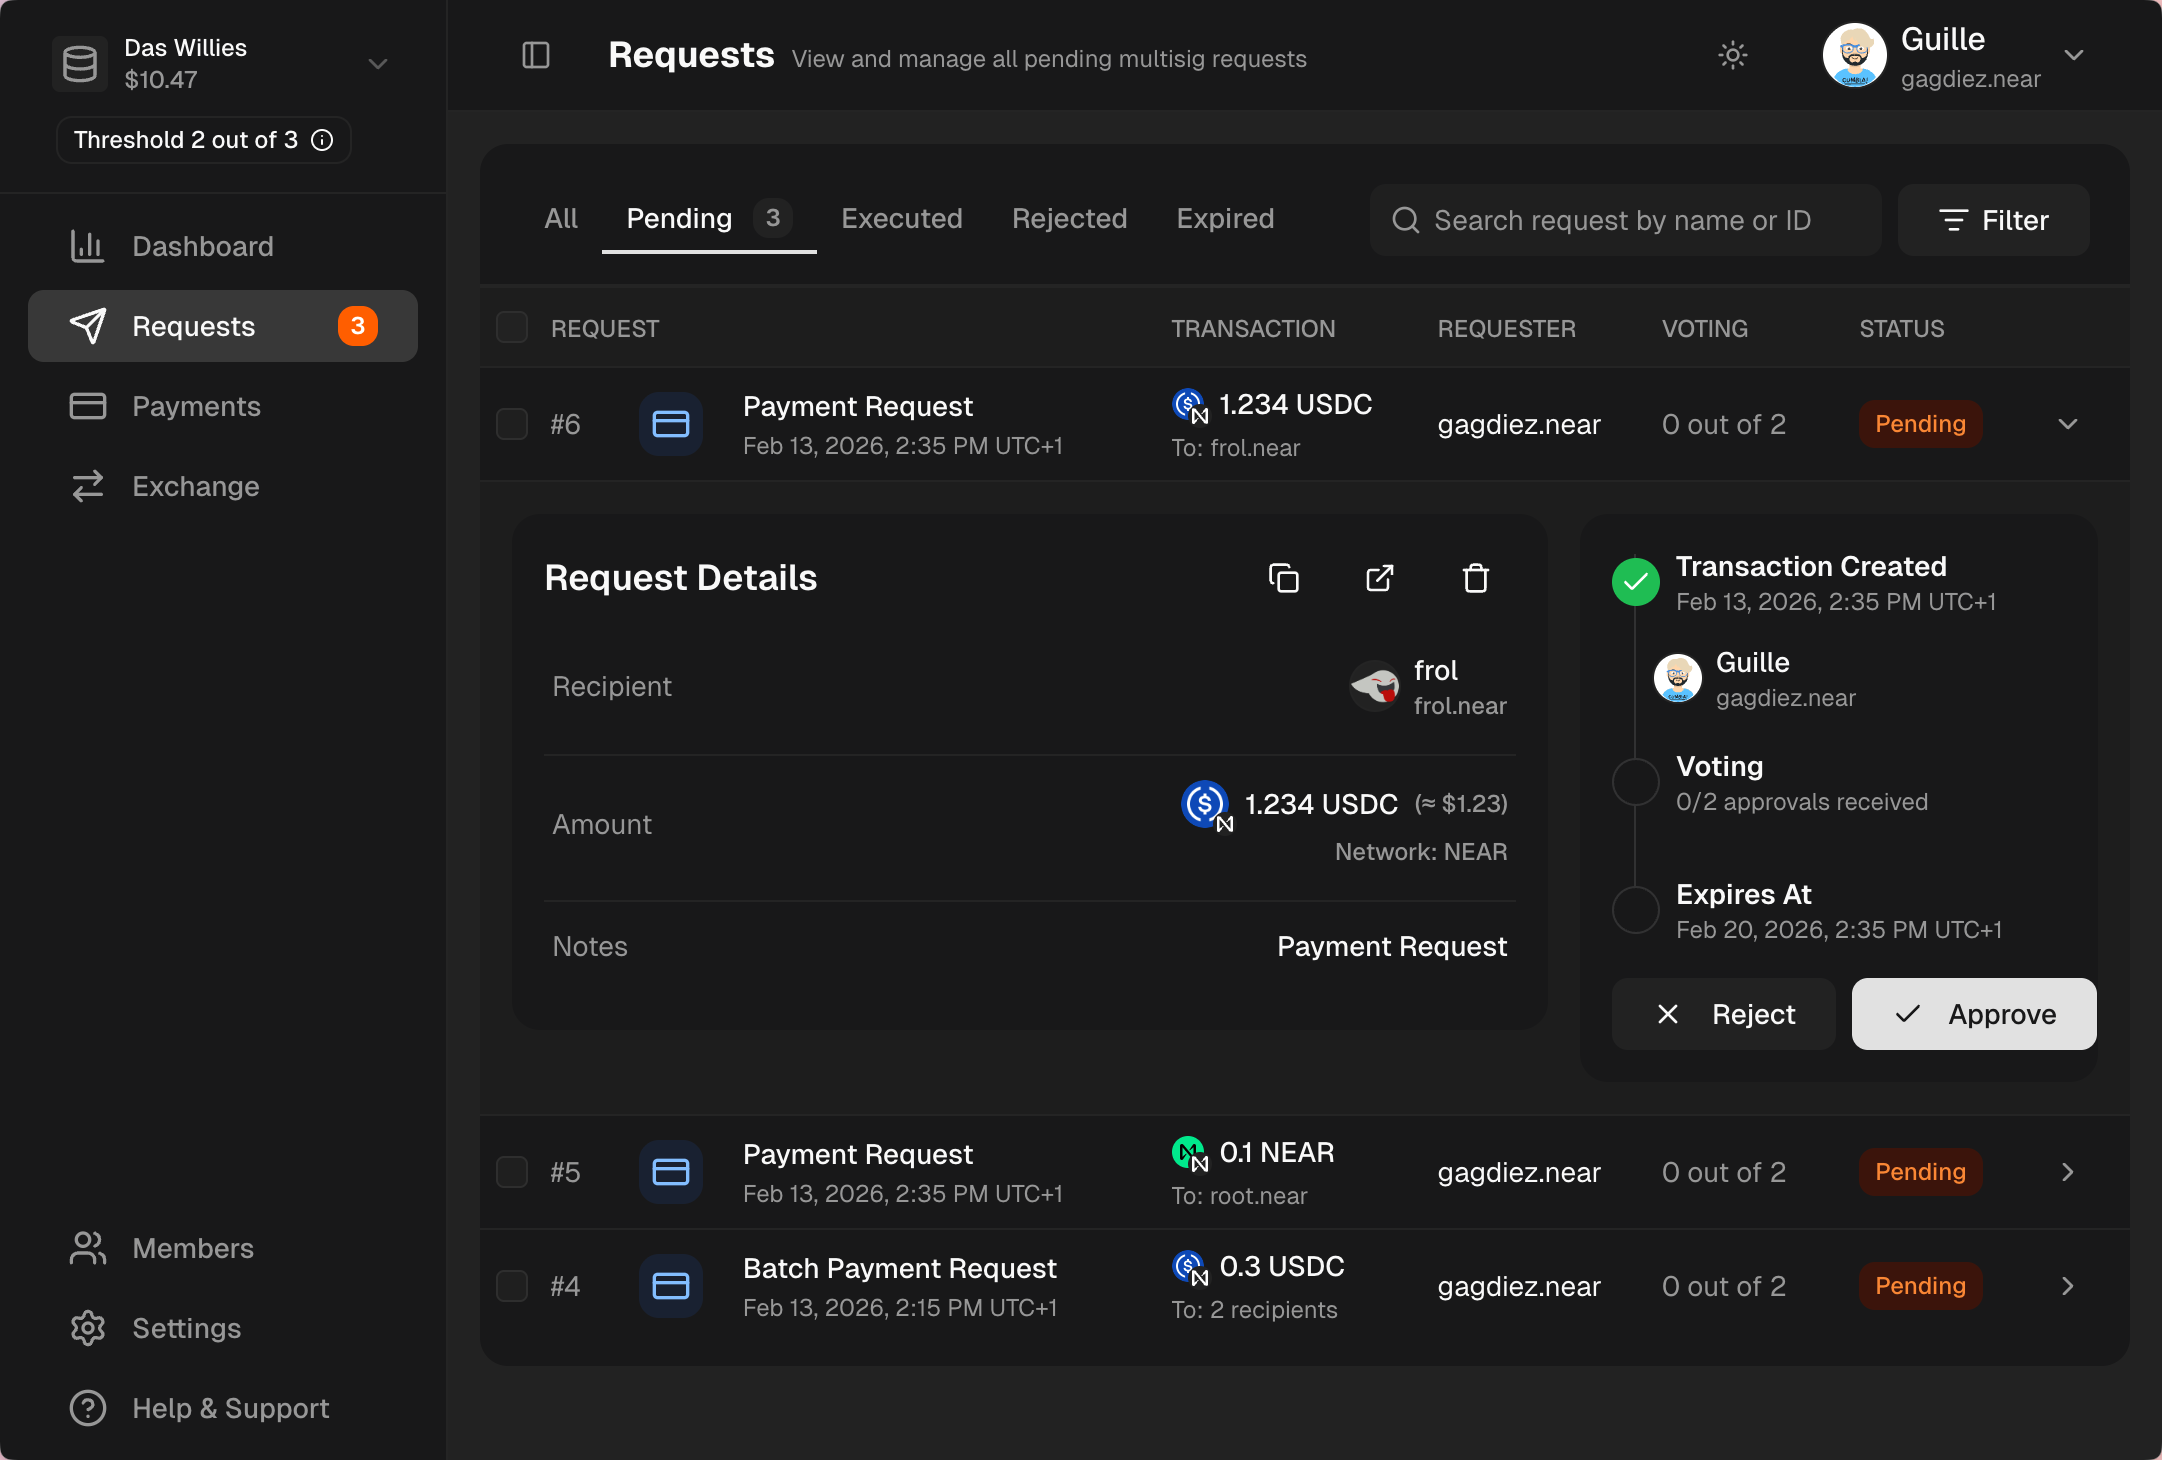The image size is (2162, 1460).
Task: Open the Members section
Action: point(192,1248)
